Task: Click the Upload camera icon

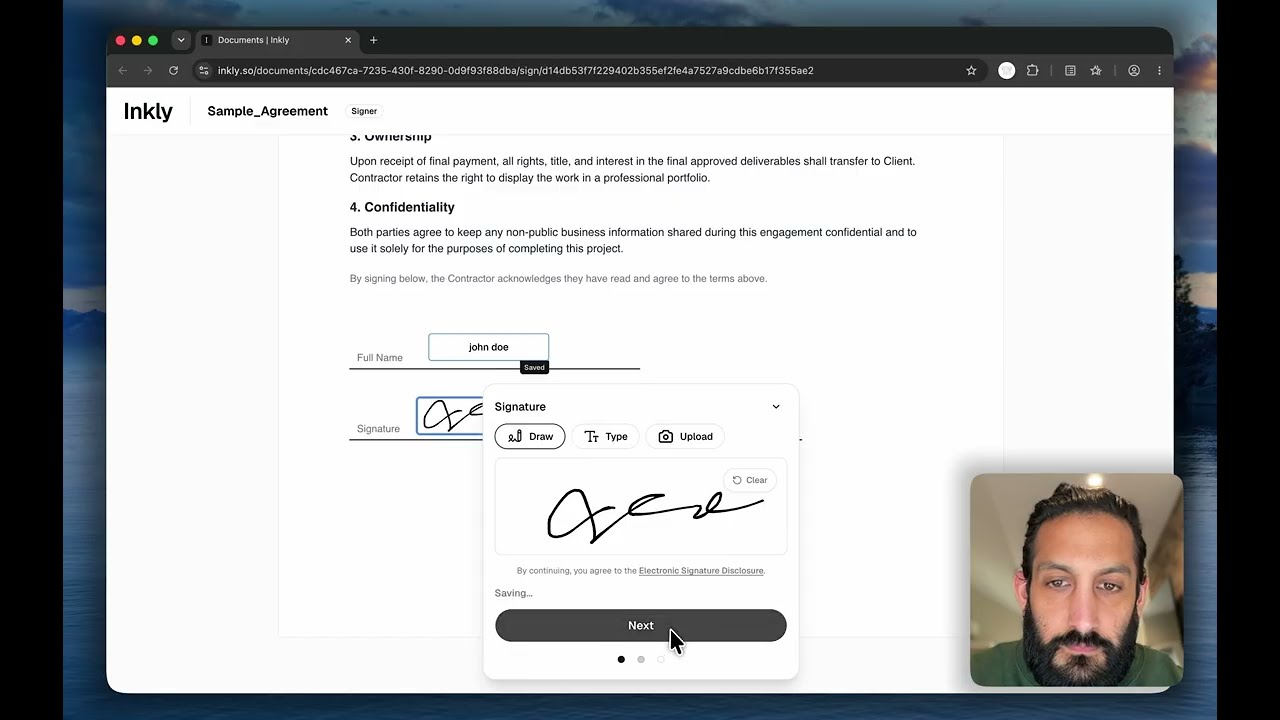Action: pos(666,437)
